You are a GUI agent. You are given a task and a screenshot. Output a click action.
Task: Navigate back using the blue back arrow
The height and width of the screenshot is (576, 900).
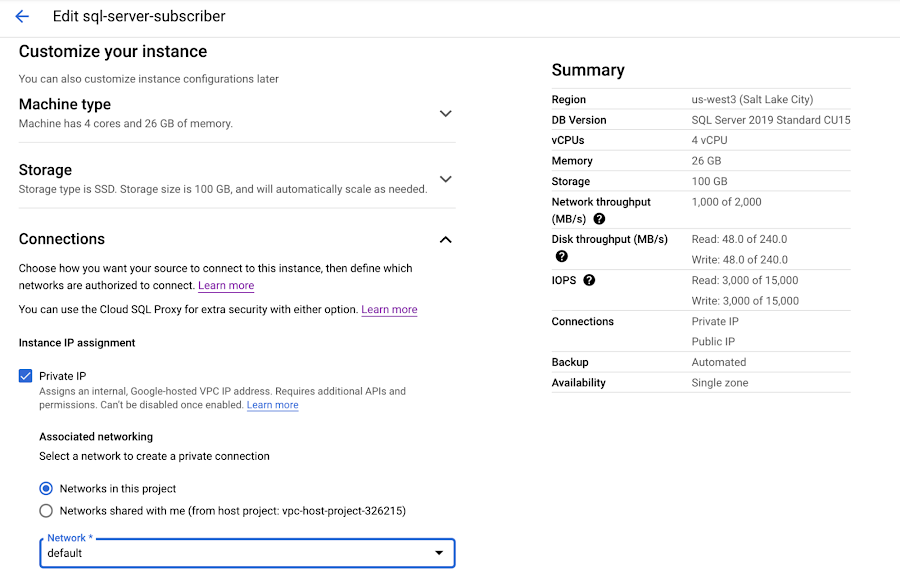click(x=22, y=16)
